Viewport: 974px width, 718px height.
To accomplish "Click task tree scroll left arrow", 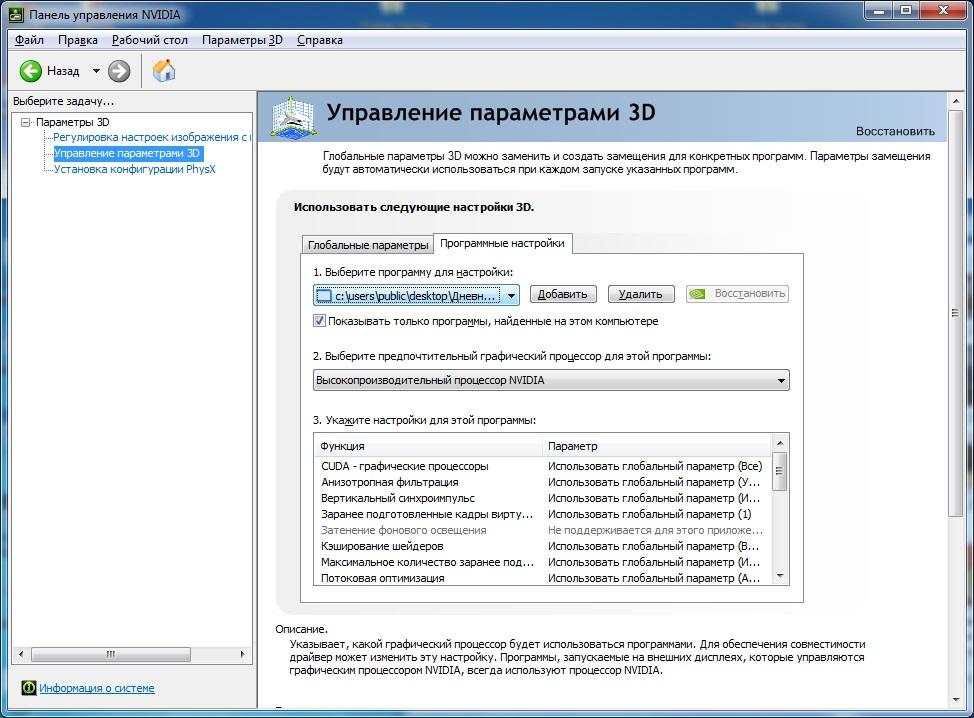I will coord(22,654).
